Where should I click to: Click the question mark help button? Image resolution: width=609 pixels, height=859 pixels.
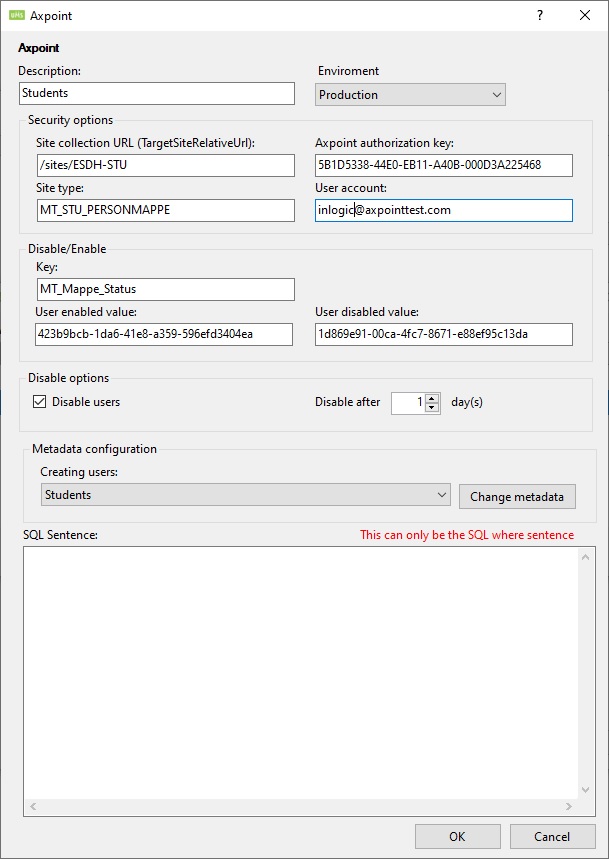coord(540,16)
